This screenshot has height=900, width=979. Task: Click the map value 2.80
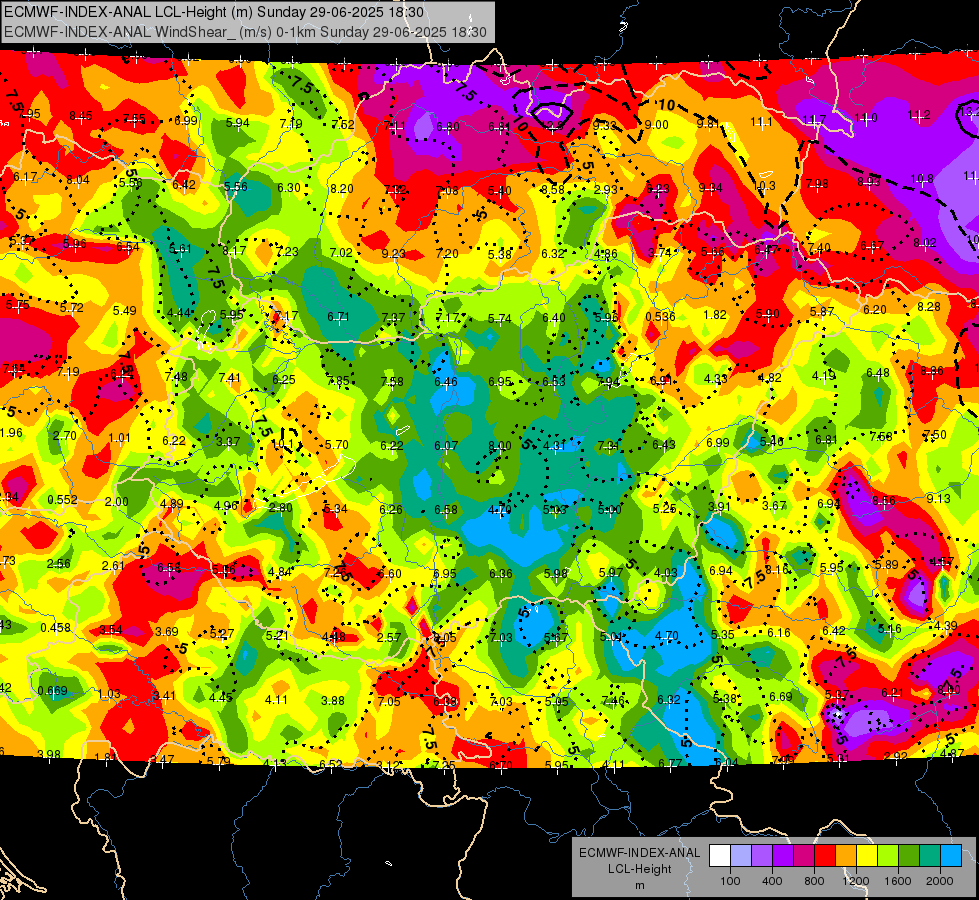[280, 508]
